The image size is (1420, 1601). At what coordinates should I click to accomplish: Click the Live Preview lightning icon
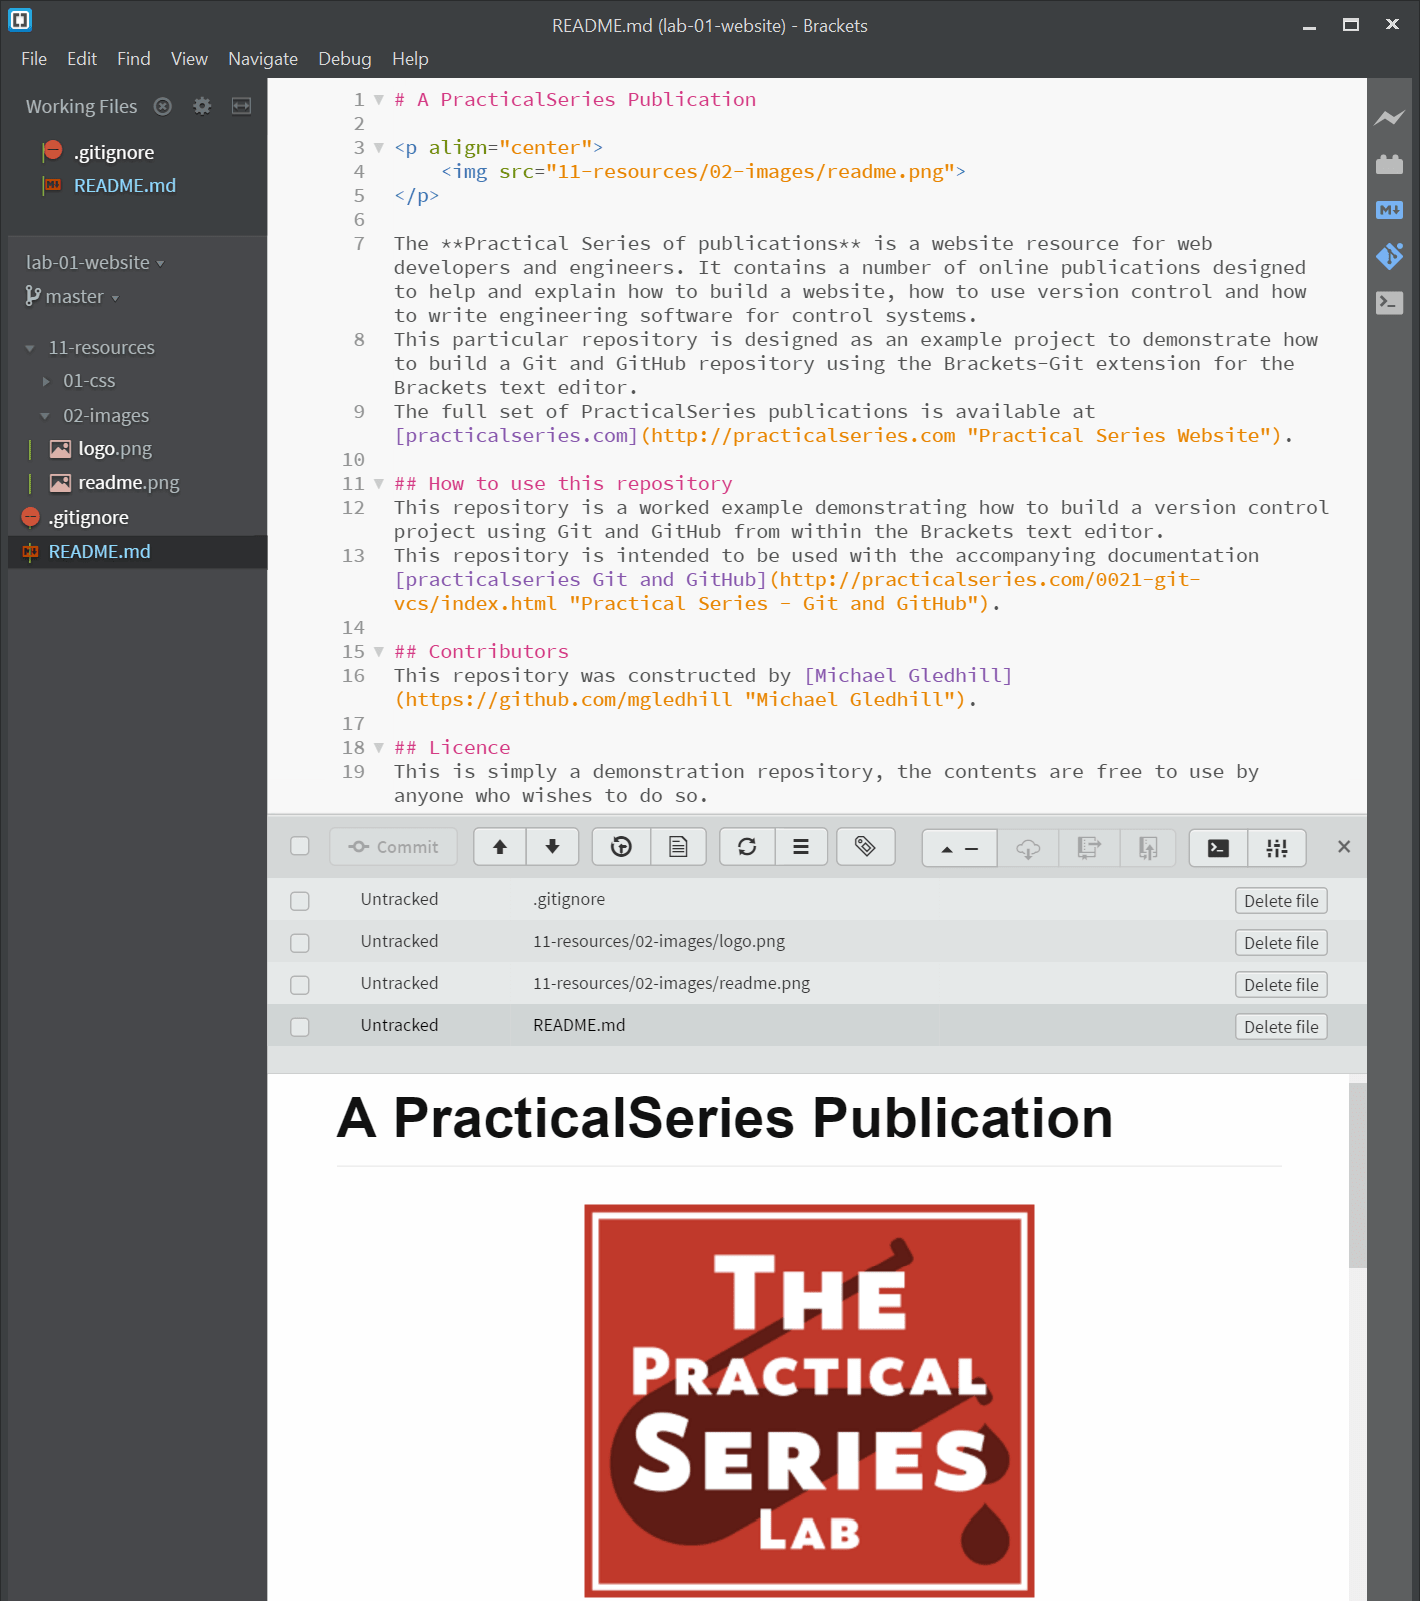click(x=1389, y=118)
